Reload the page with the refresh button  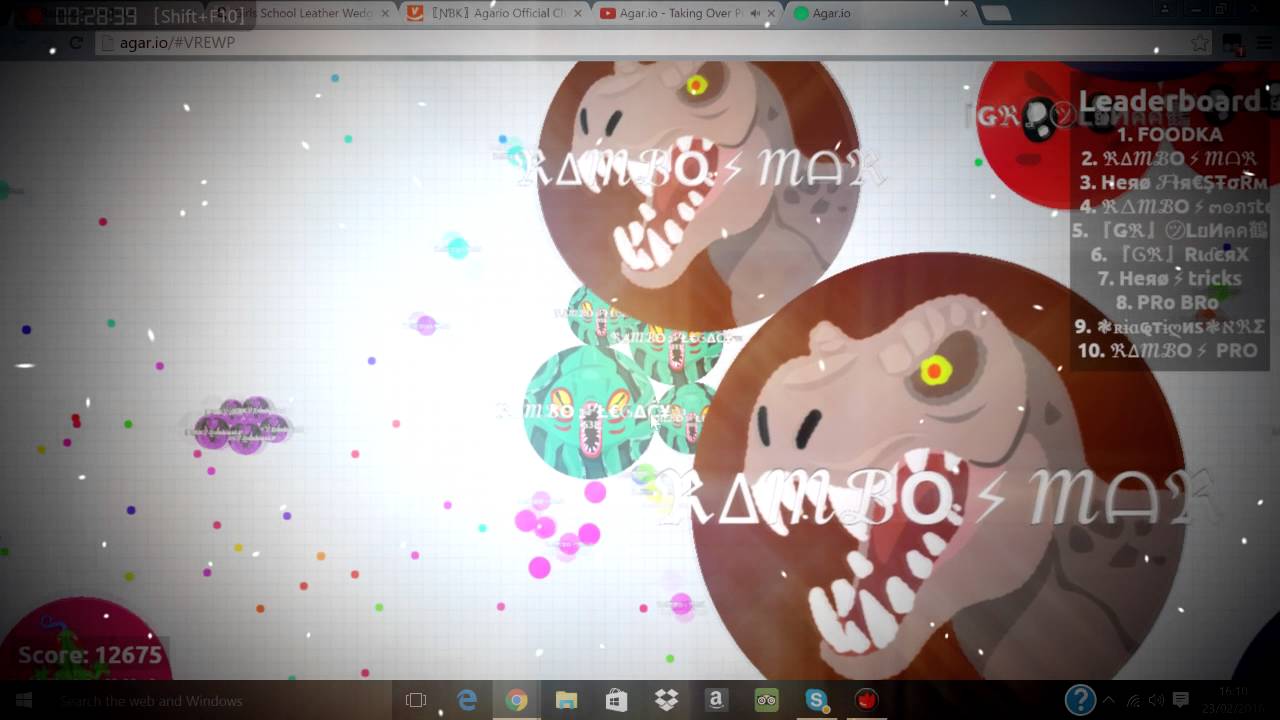point(76,43)
